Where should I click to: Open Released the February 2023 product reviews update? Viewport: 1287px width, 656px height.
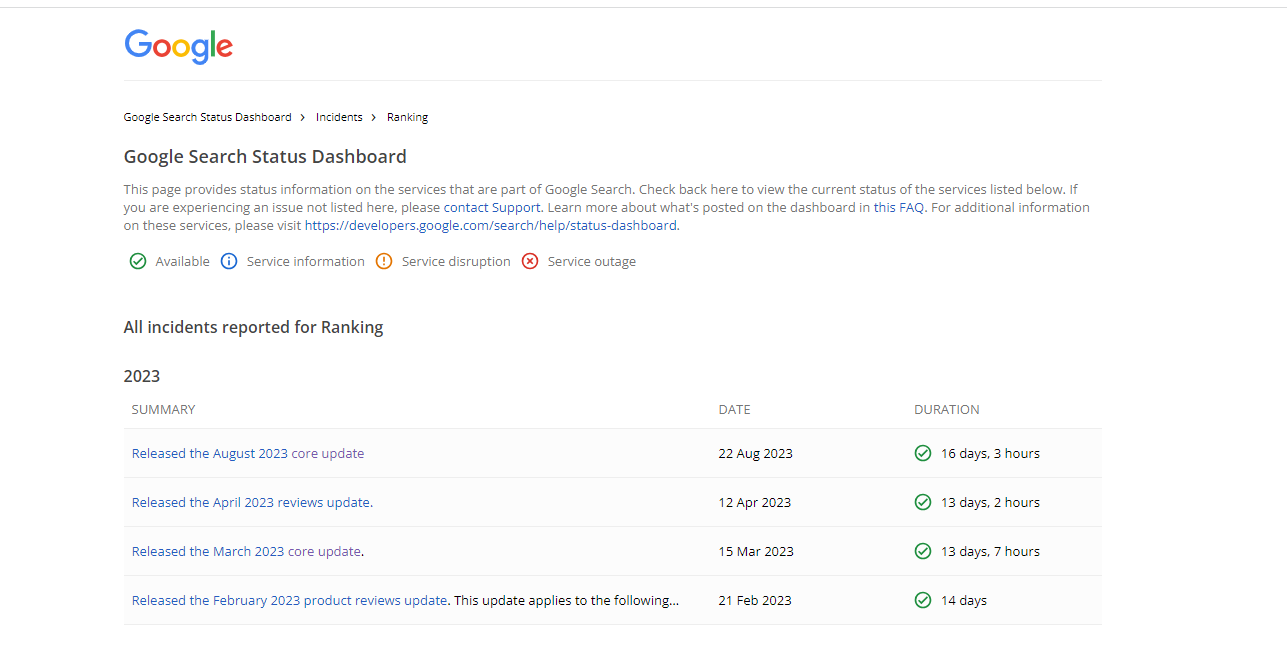(x=289, y=600)
